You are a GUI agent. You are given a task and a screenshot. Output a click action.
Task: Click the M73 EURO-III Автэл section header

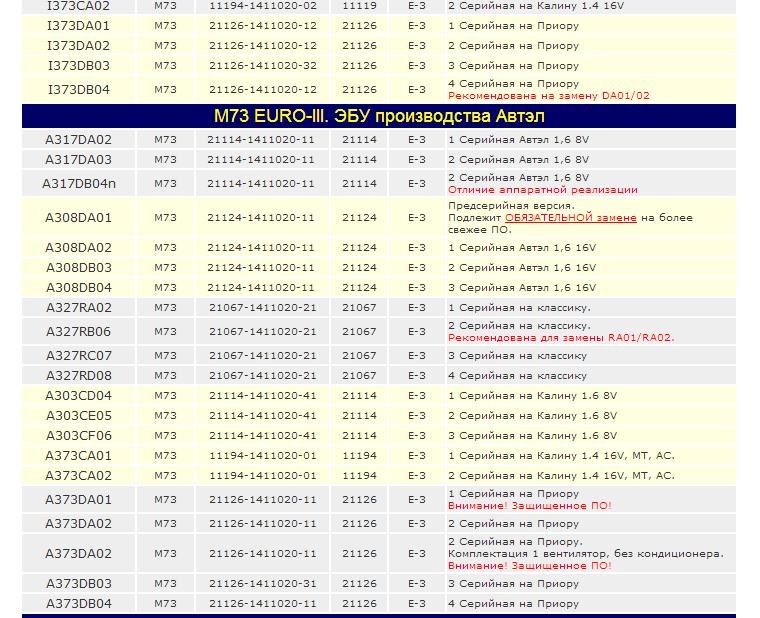point(379,116)
